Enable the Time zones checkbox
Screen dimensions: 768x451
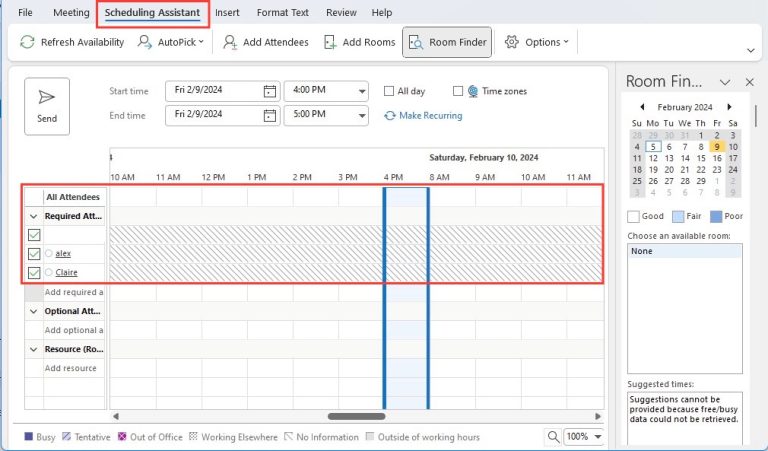tap(458, 91)
